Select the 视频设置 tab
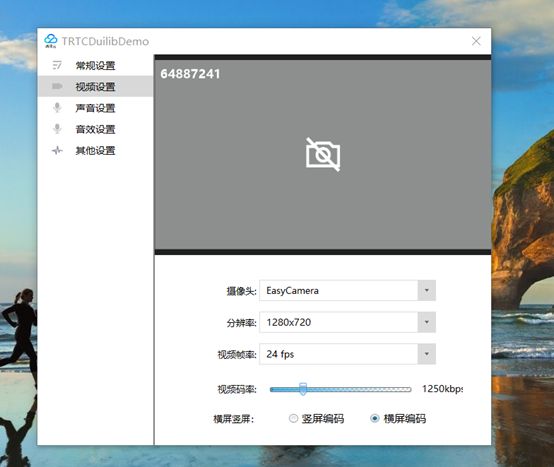Viewport: 554px width, 467px height. pos(95,87)
